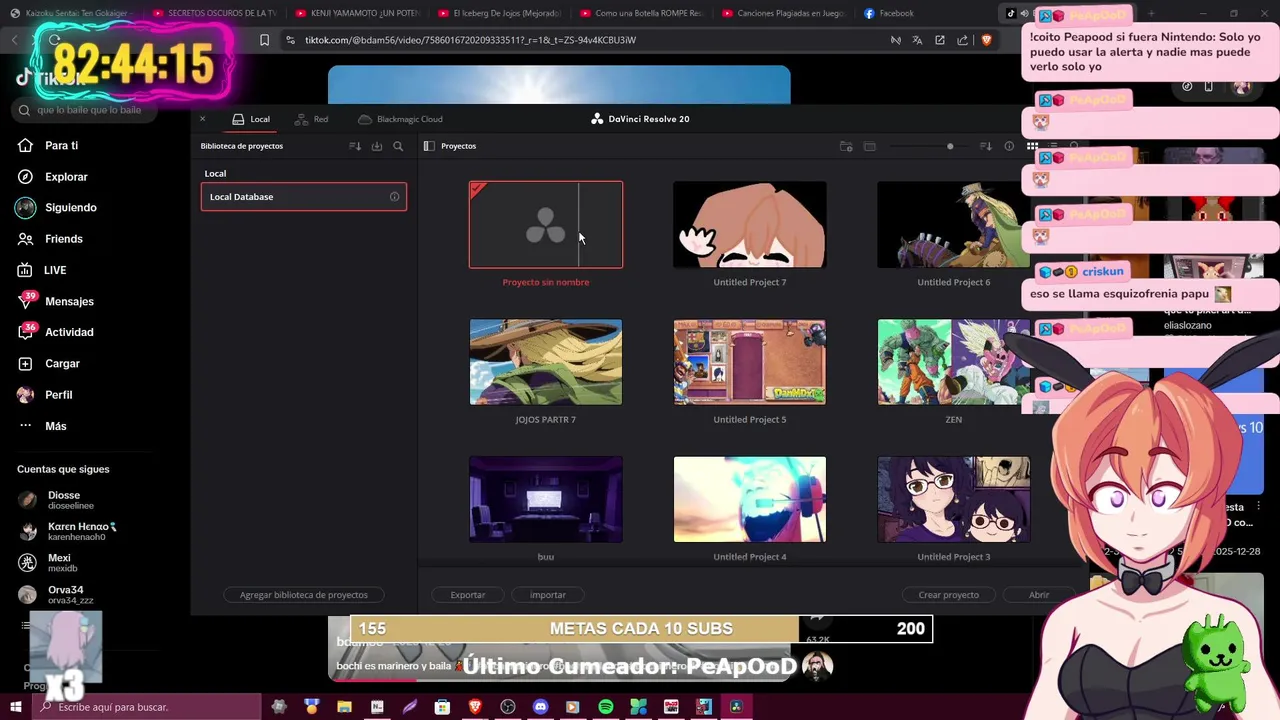Click the Abrir button

[x=1039, y=595]
